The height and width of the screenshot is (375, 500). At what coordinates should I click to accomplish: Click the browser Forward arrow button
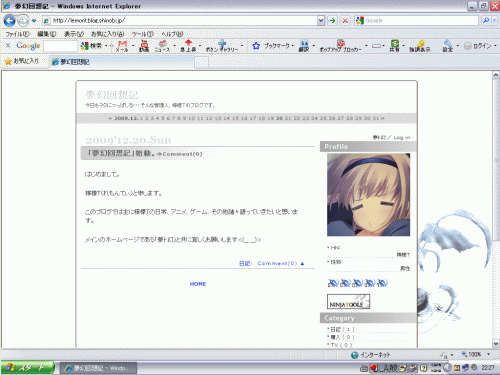tap(23, 21)
